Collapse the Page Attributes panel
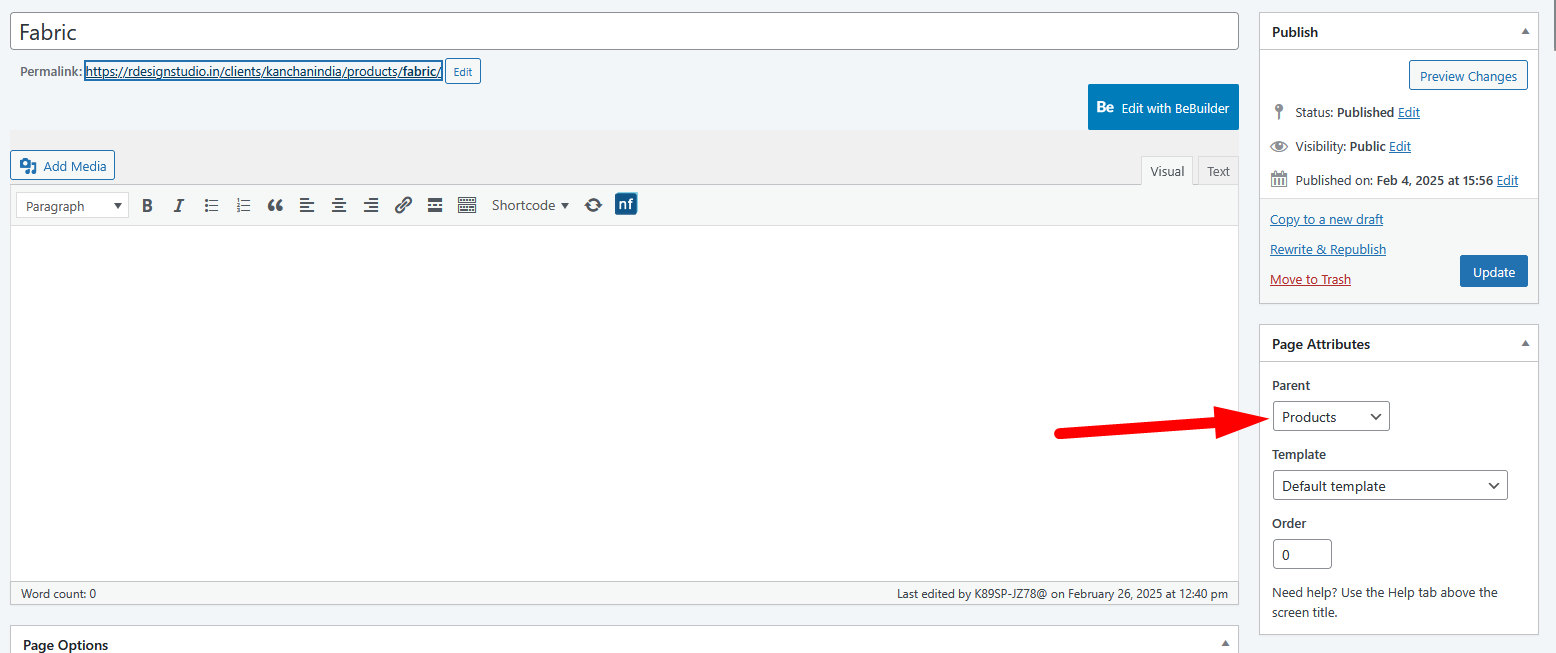The image size is (1556, 653). tap(1525, 344)
